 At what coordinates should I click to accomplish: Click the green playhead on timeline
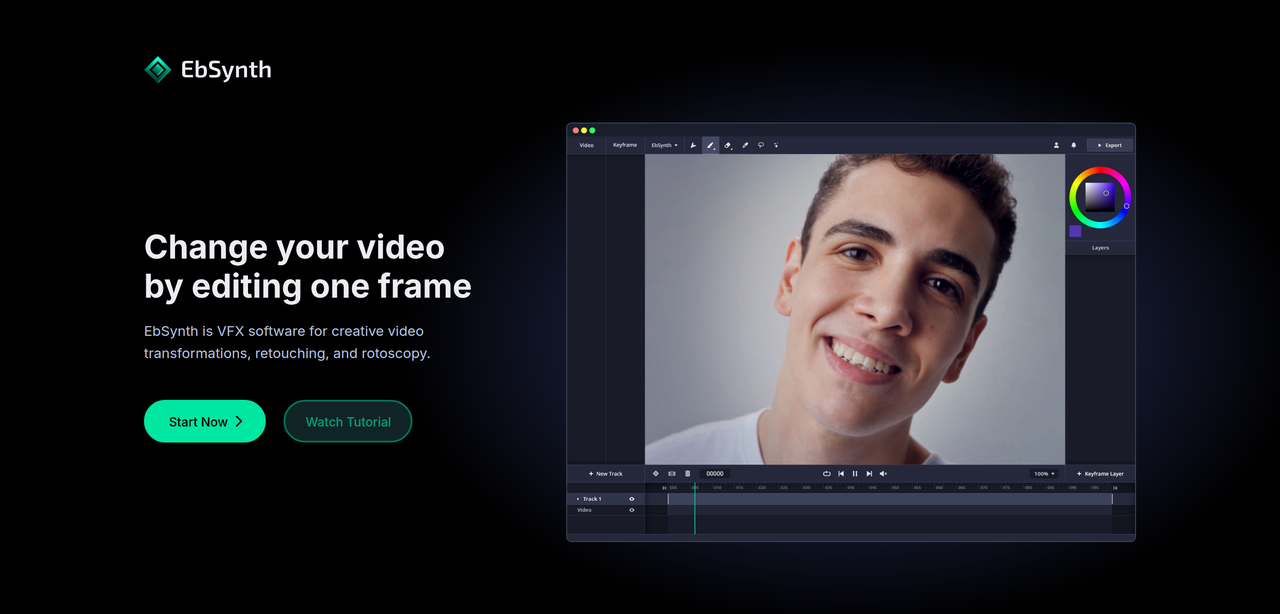coord(694,508)
